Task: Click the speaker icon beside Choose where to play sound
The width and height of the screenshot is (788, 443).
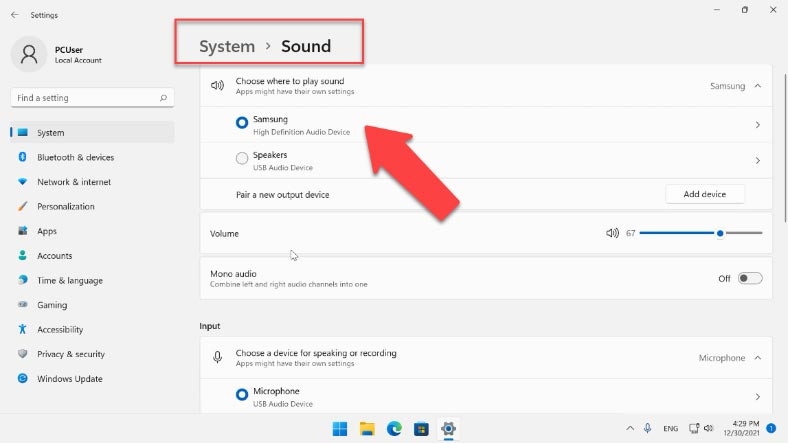Action: (x=217, y=85)
